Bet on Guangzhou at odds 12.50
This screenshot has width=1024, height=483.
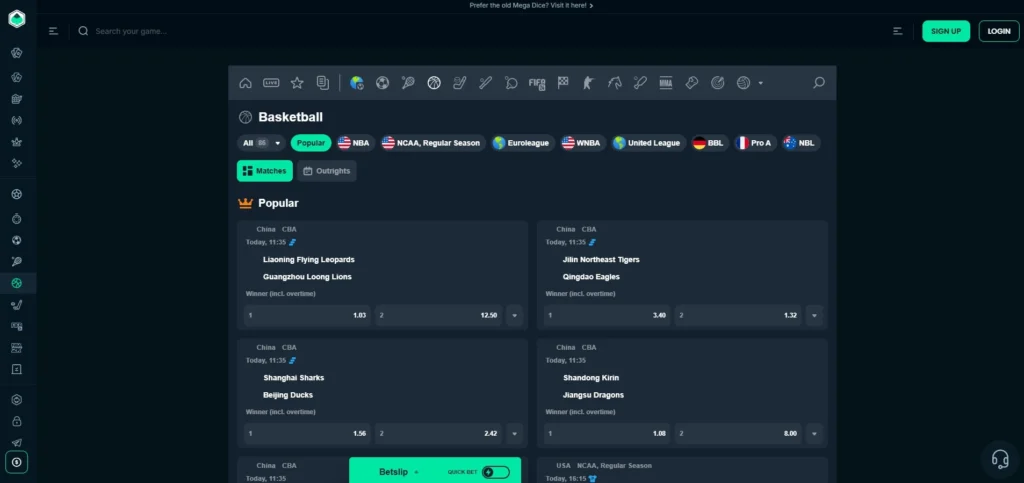(x=438, y=315)
